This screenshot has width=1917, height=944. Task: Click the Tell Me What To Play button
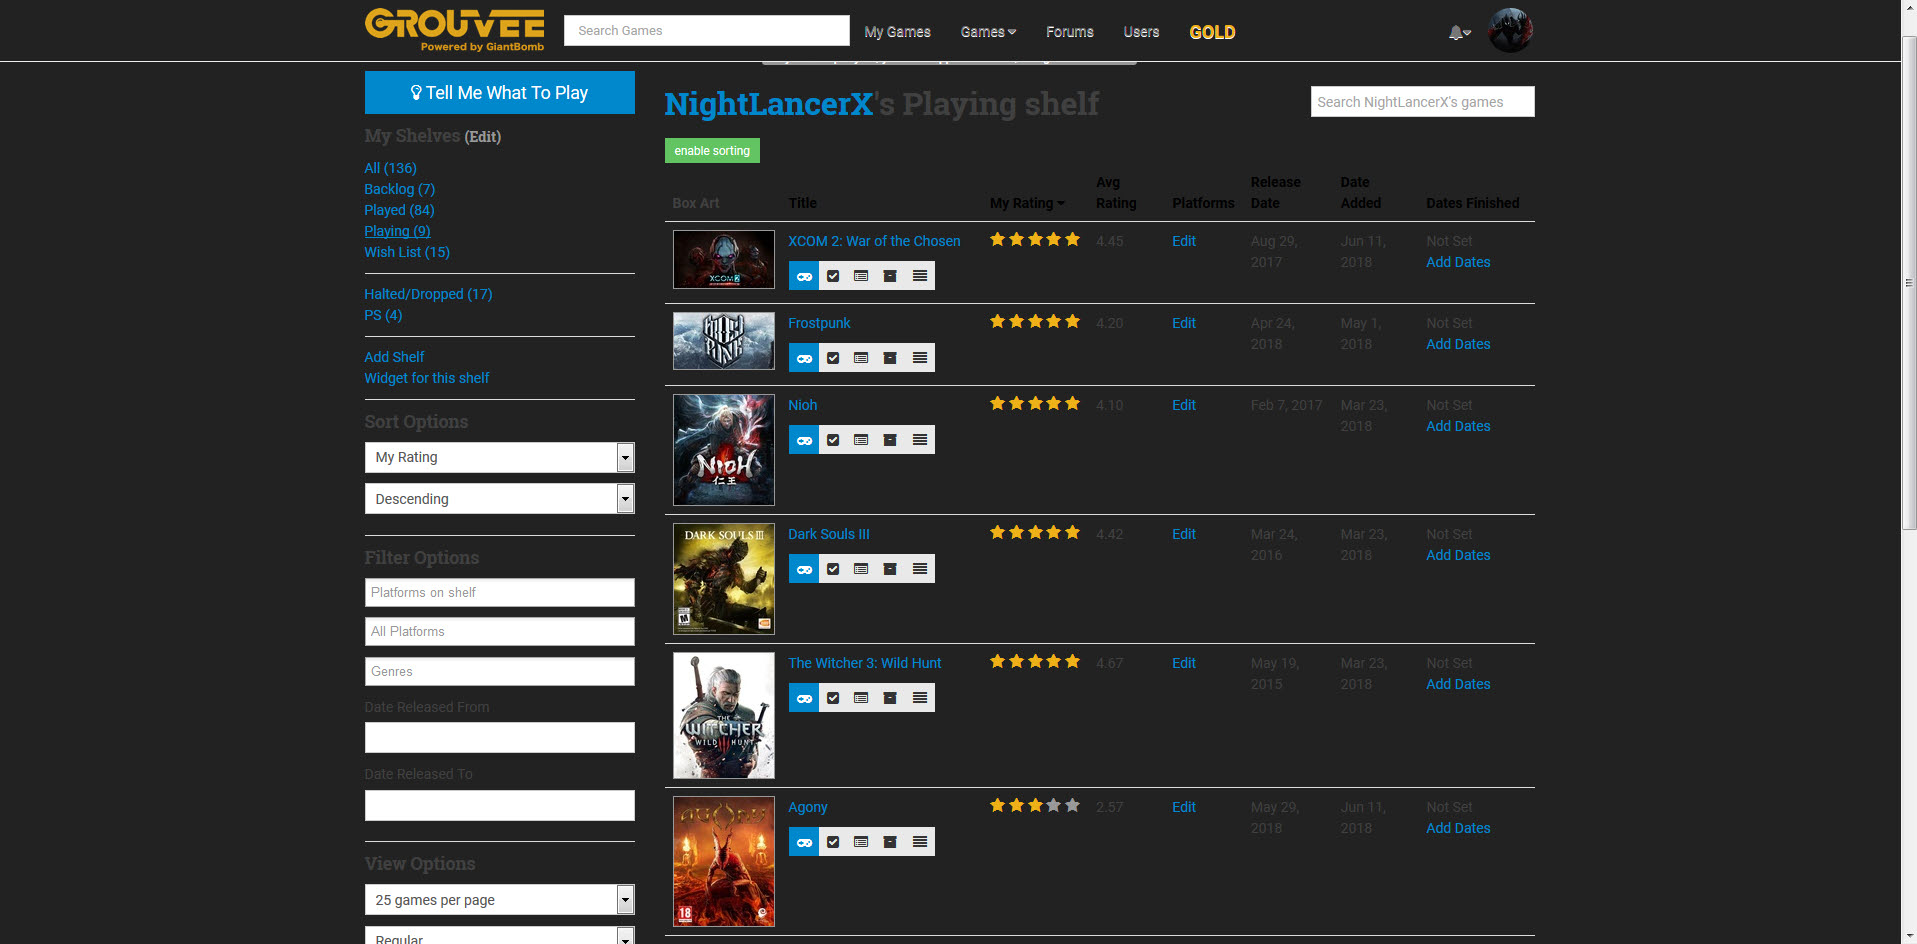point(500,92)
